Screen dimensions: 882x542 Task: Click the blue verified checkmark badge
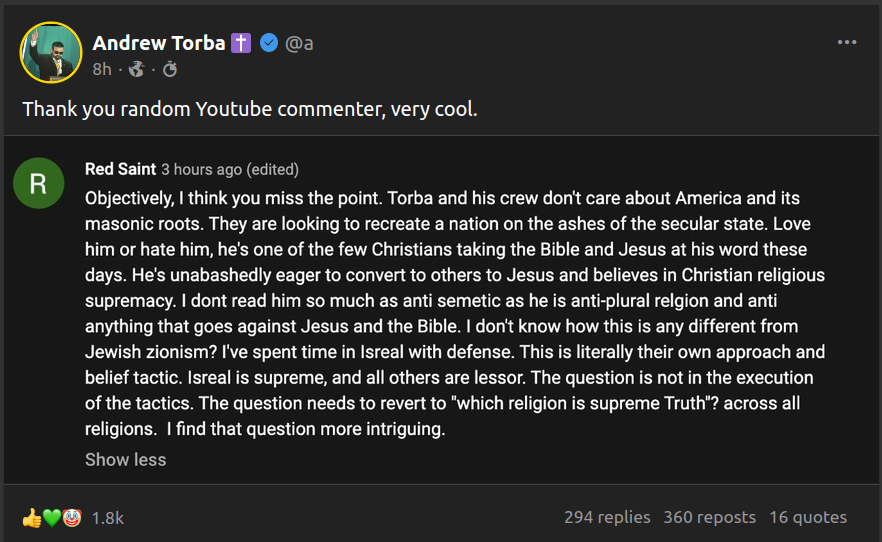coord(269,43)
